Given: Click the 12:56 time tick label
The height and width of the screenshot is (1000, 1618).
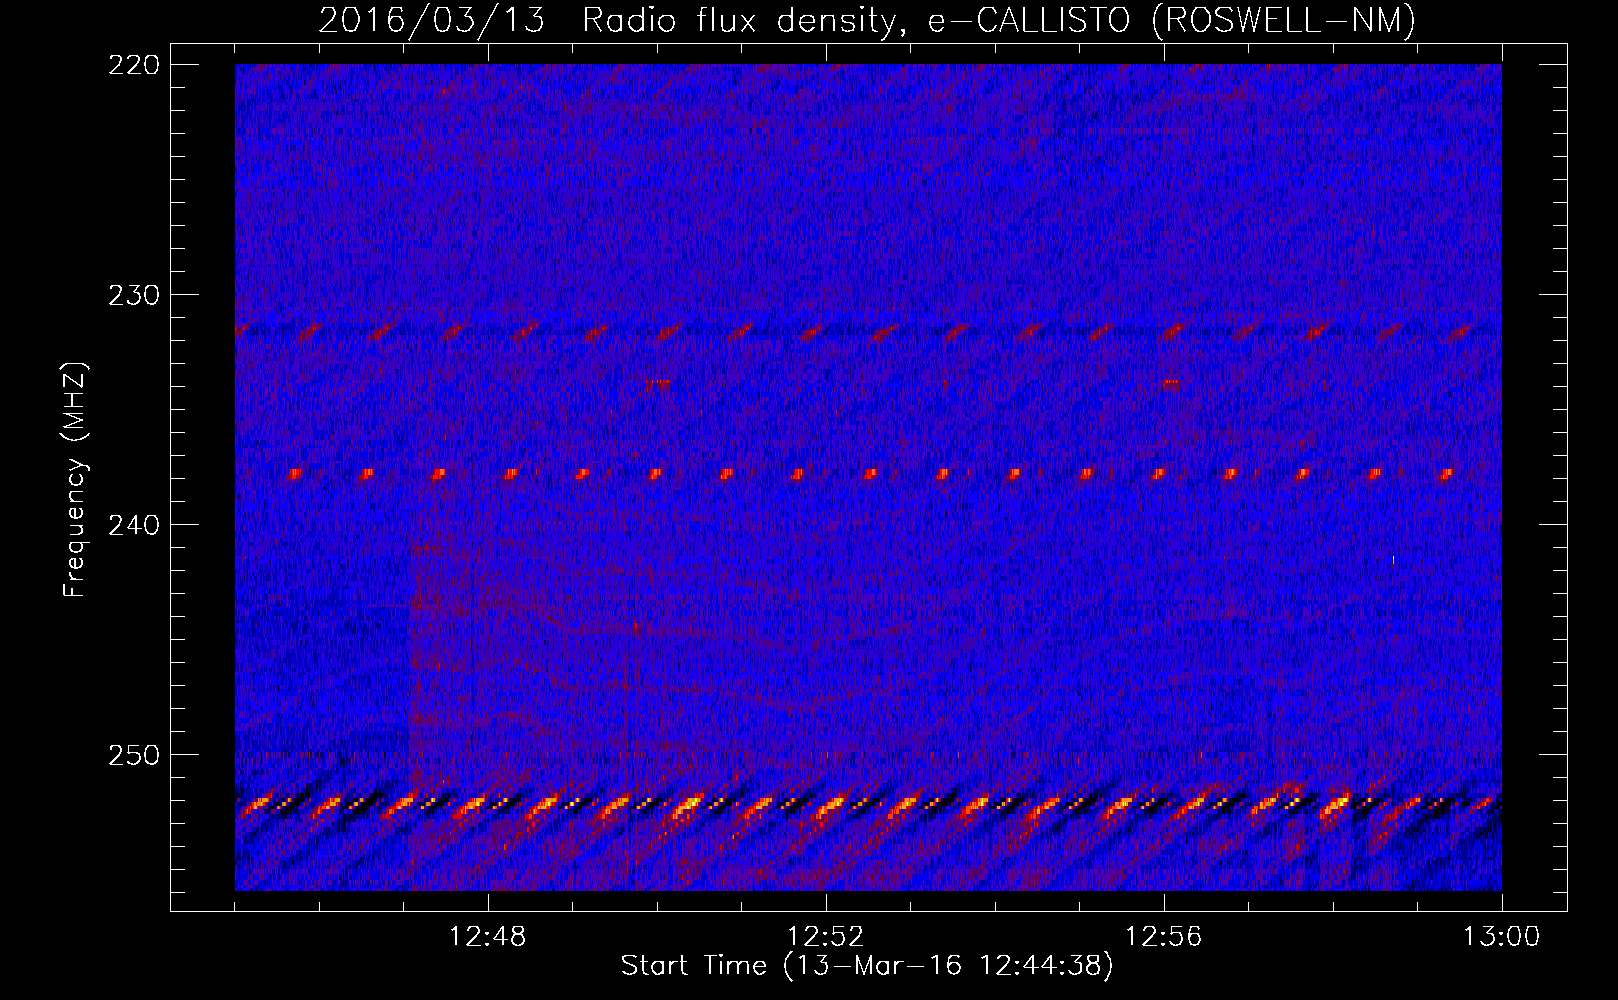Looking at the screenshot, I should pos(1164,937).
